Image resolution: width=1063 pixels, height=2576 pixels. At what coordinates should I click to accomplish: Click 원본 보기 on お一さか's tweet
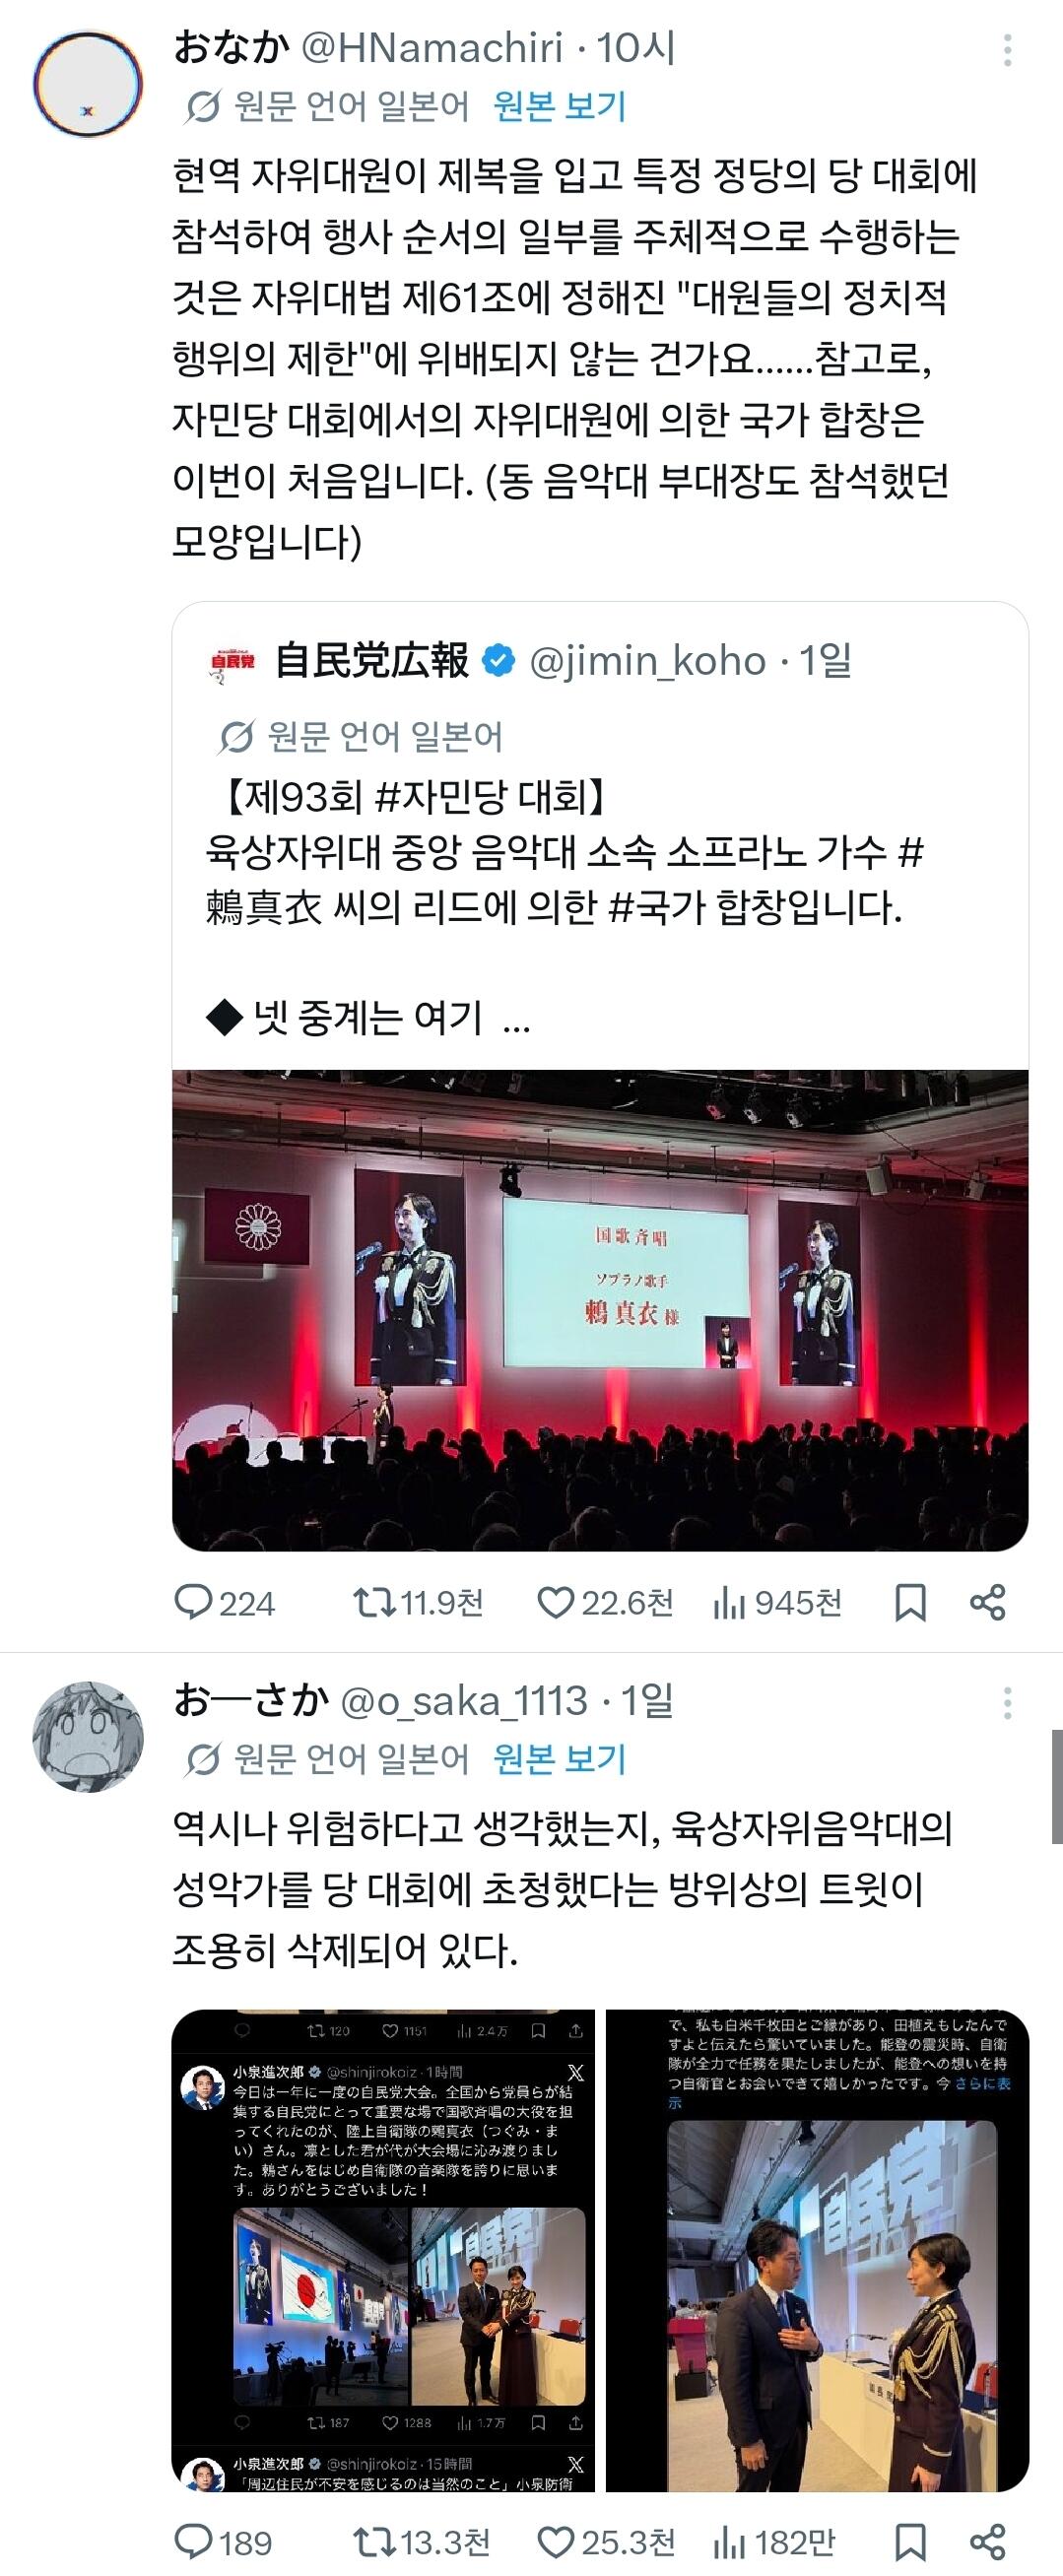560,1759
